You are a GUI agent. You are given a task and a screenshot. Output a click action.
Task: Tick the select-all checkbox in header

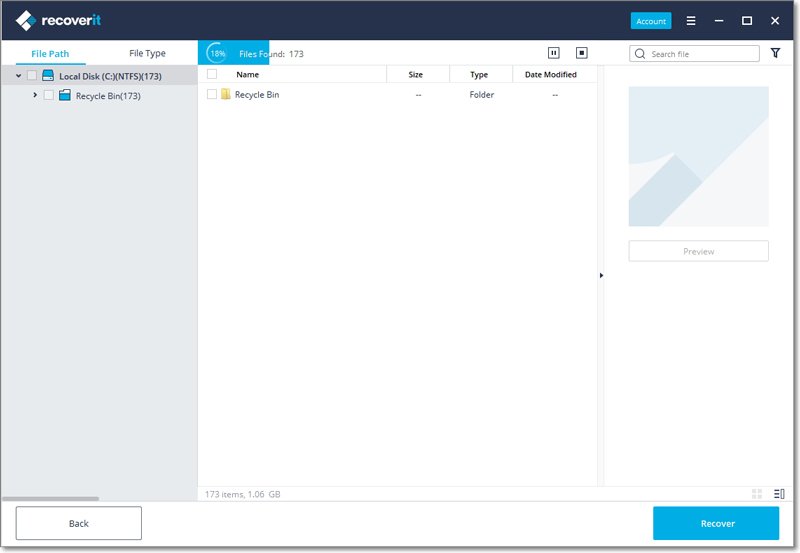tap(212, 74)
